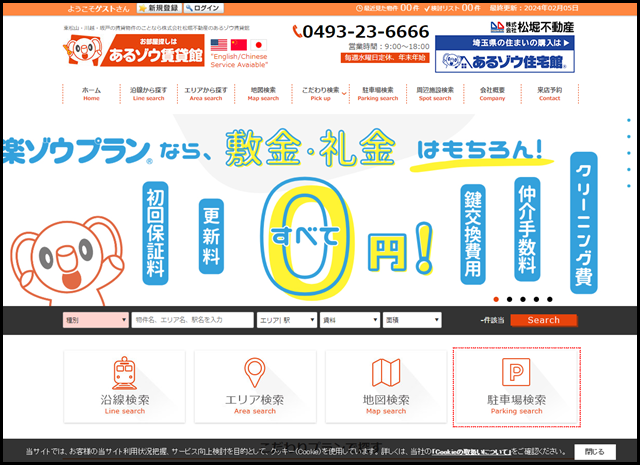Open 周辺施設検索 Spot search menu item
The image size is (640, 465).
coord(435,93)
